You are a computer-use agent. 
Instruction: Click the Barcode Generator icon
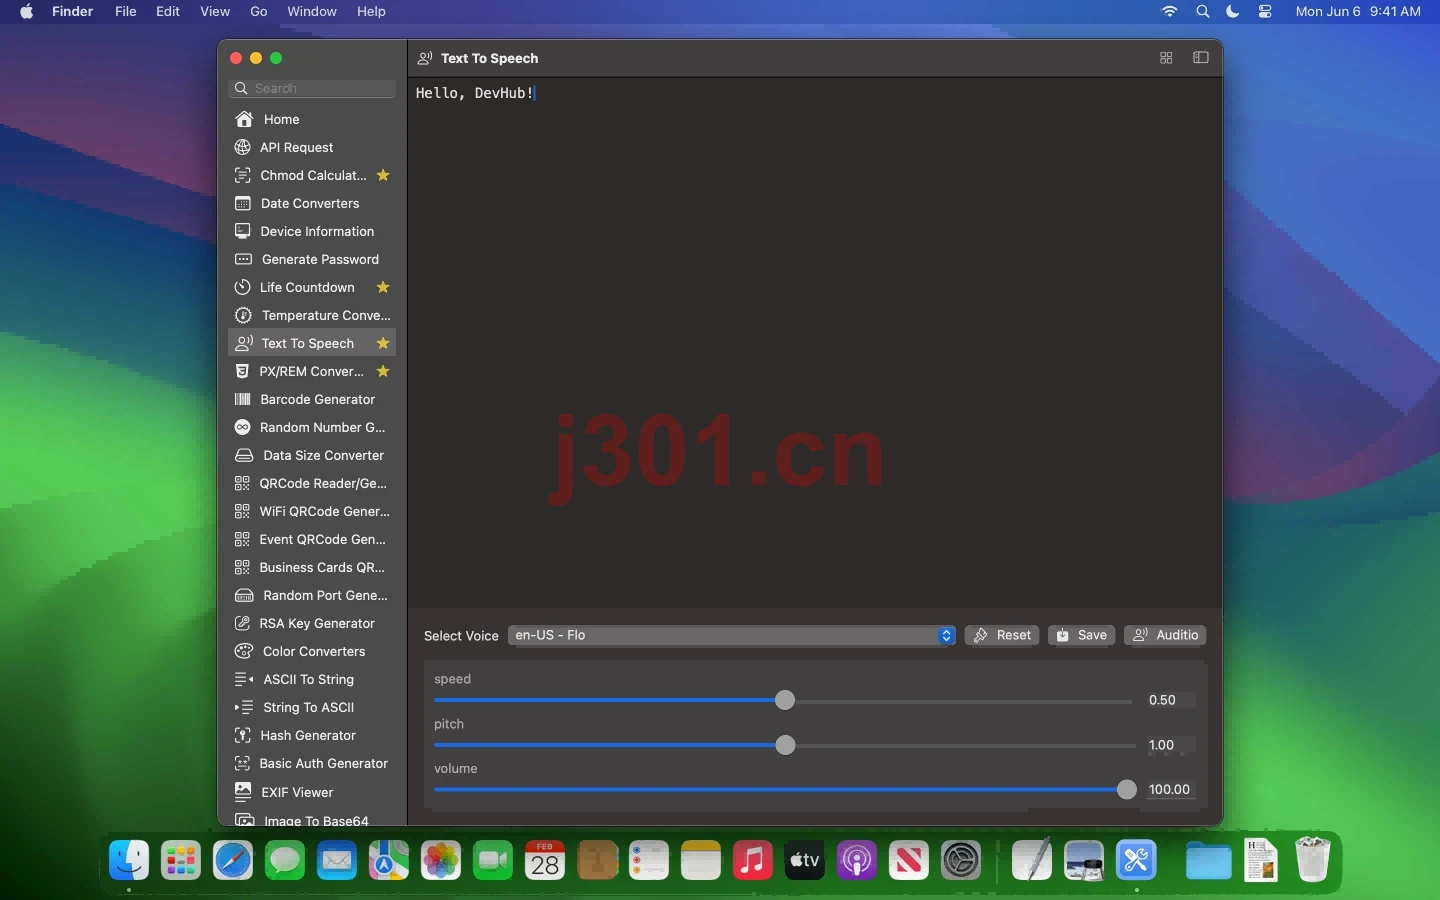tap(242, 399)
